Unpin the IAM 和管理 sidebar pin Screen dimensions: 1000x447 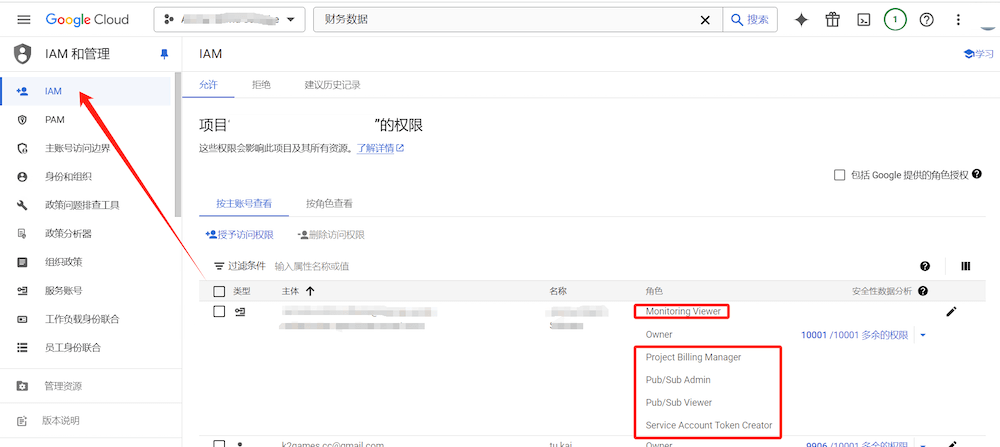[x=165, y=54]
